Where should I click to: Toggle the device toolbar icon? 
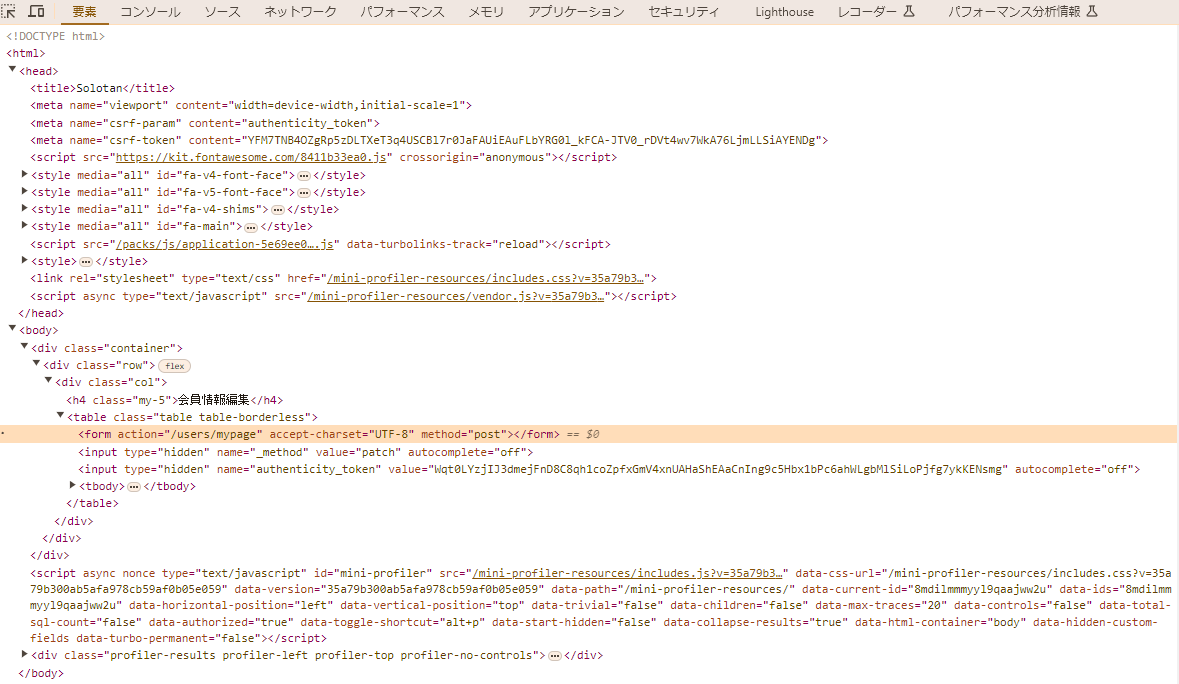[x=36, y=11]
